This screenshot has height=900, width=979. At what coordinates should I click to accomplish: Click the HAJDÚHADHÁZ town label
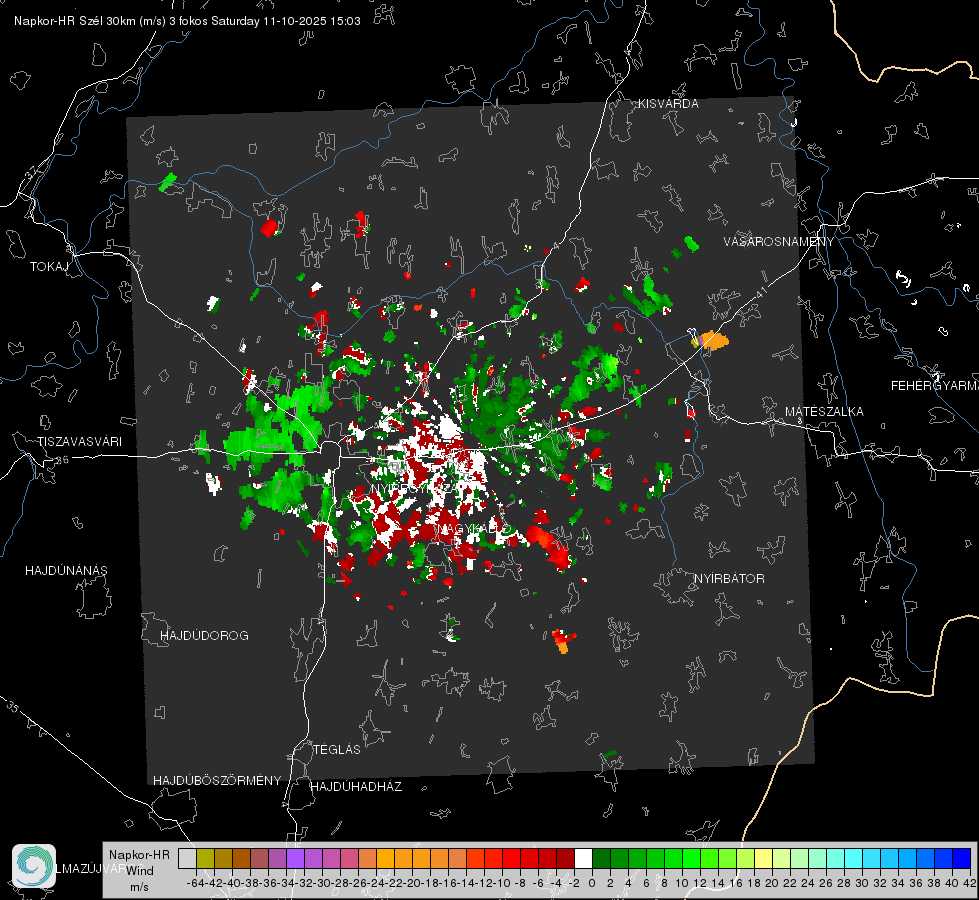pyautogui.click(x=356, y=787)
